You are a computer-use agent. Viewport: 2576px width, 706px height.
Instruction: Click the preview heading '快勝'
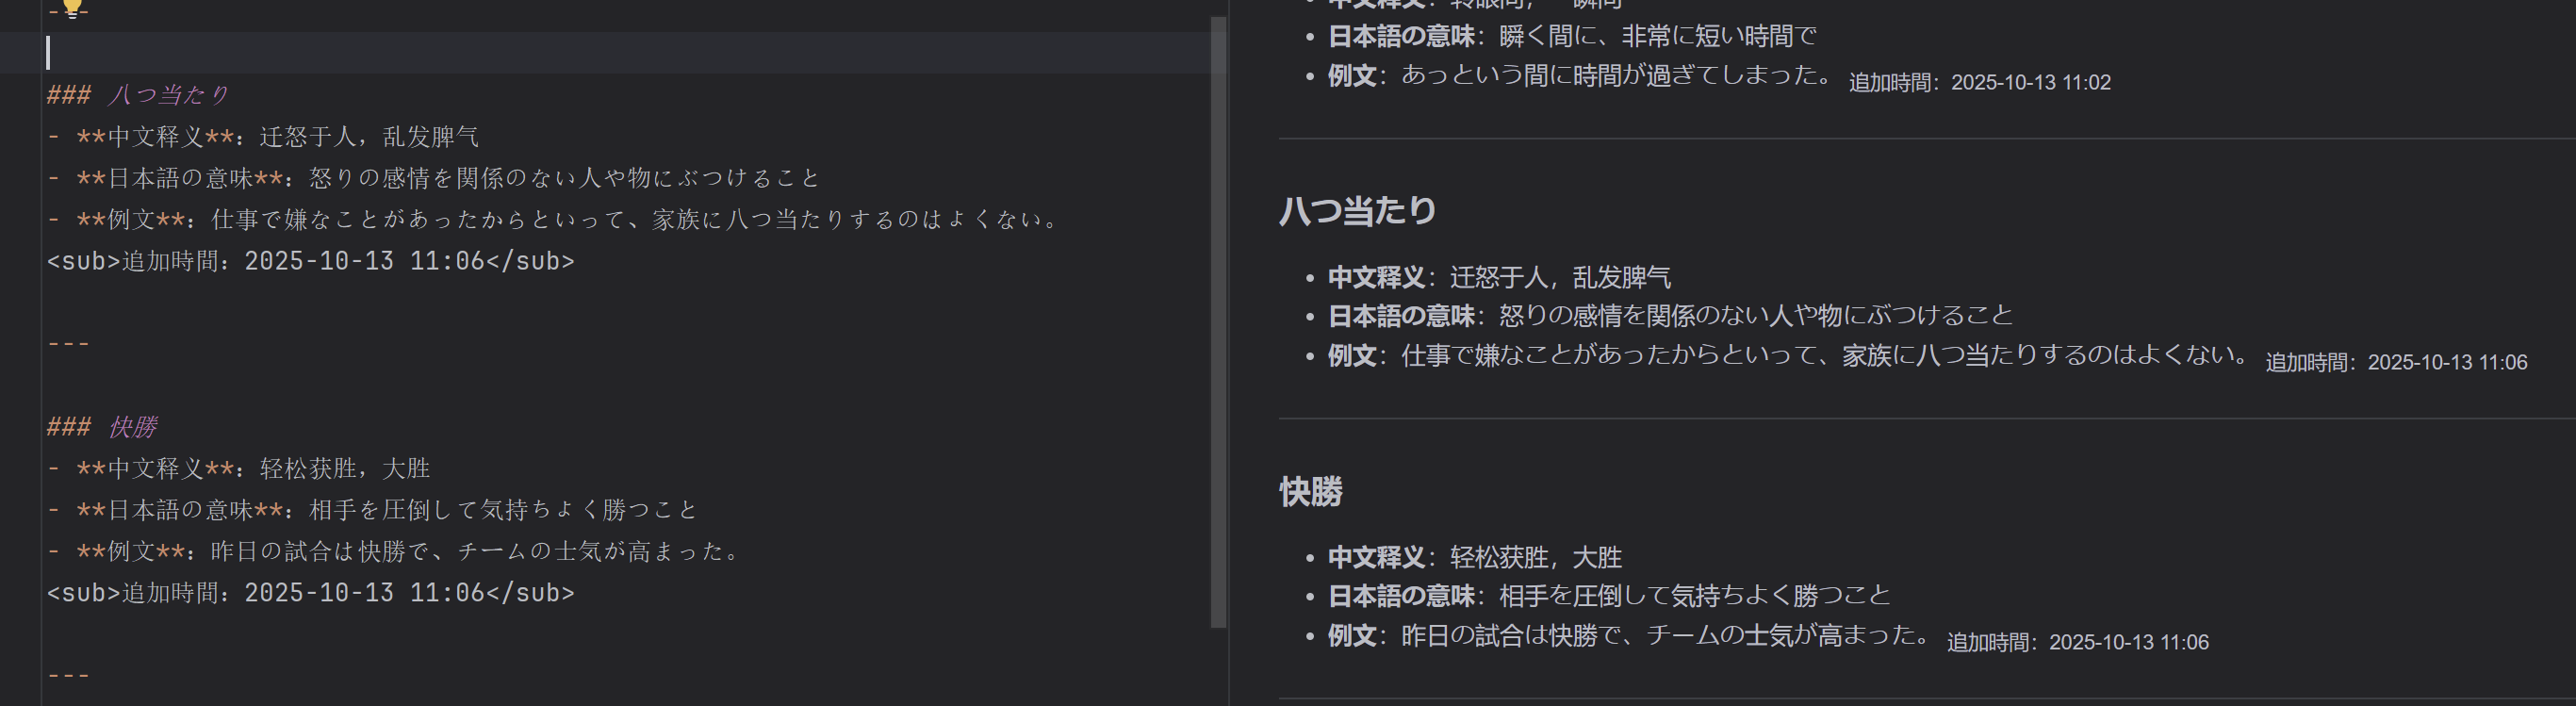[1310, 491]
